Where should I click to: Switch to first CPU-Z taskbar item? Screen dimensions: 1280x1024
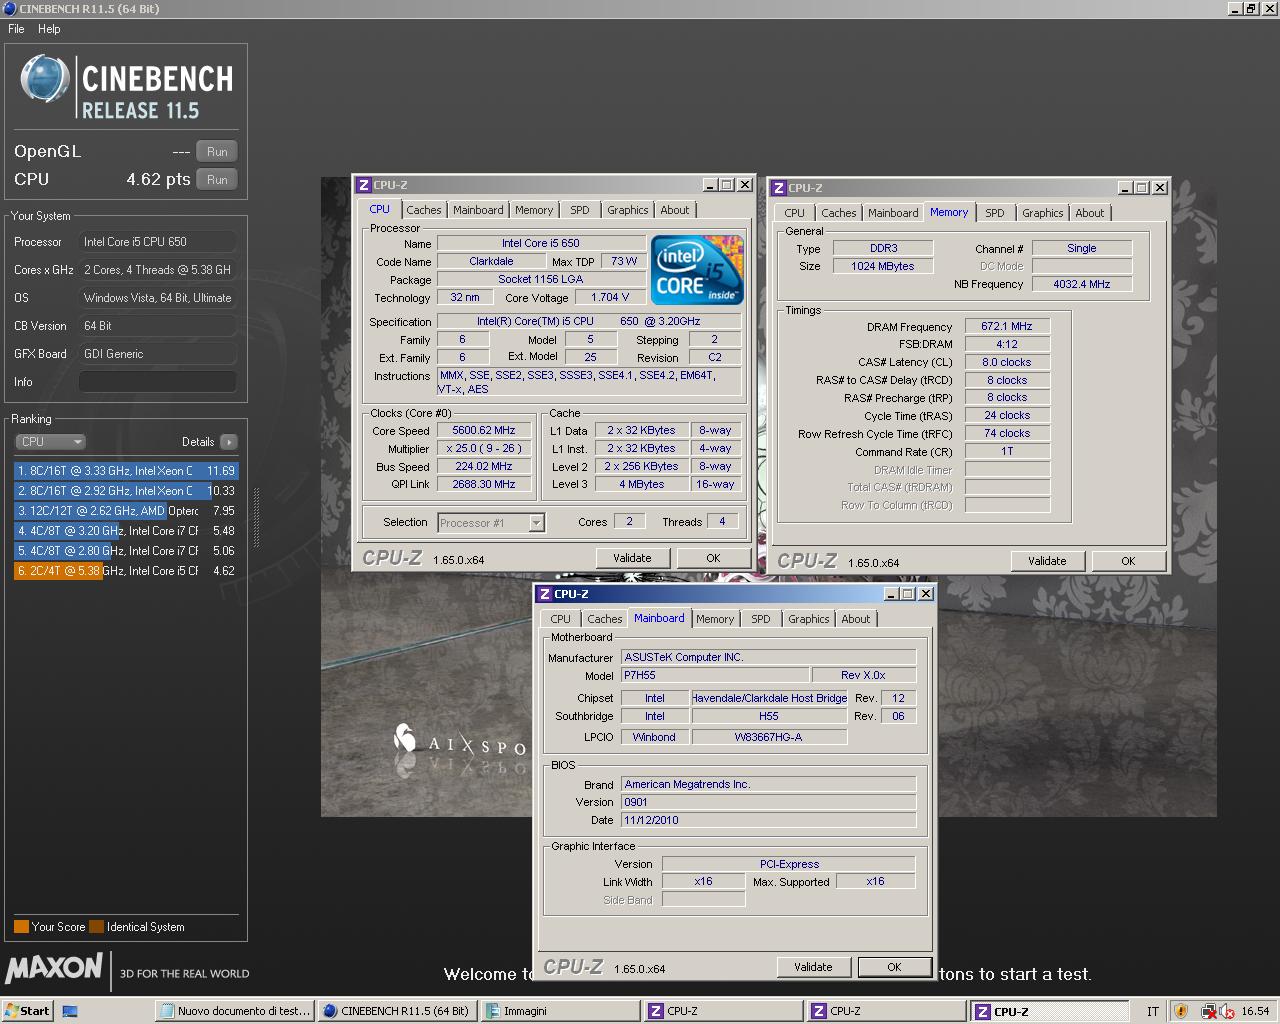(723, 1011)
